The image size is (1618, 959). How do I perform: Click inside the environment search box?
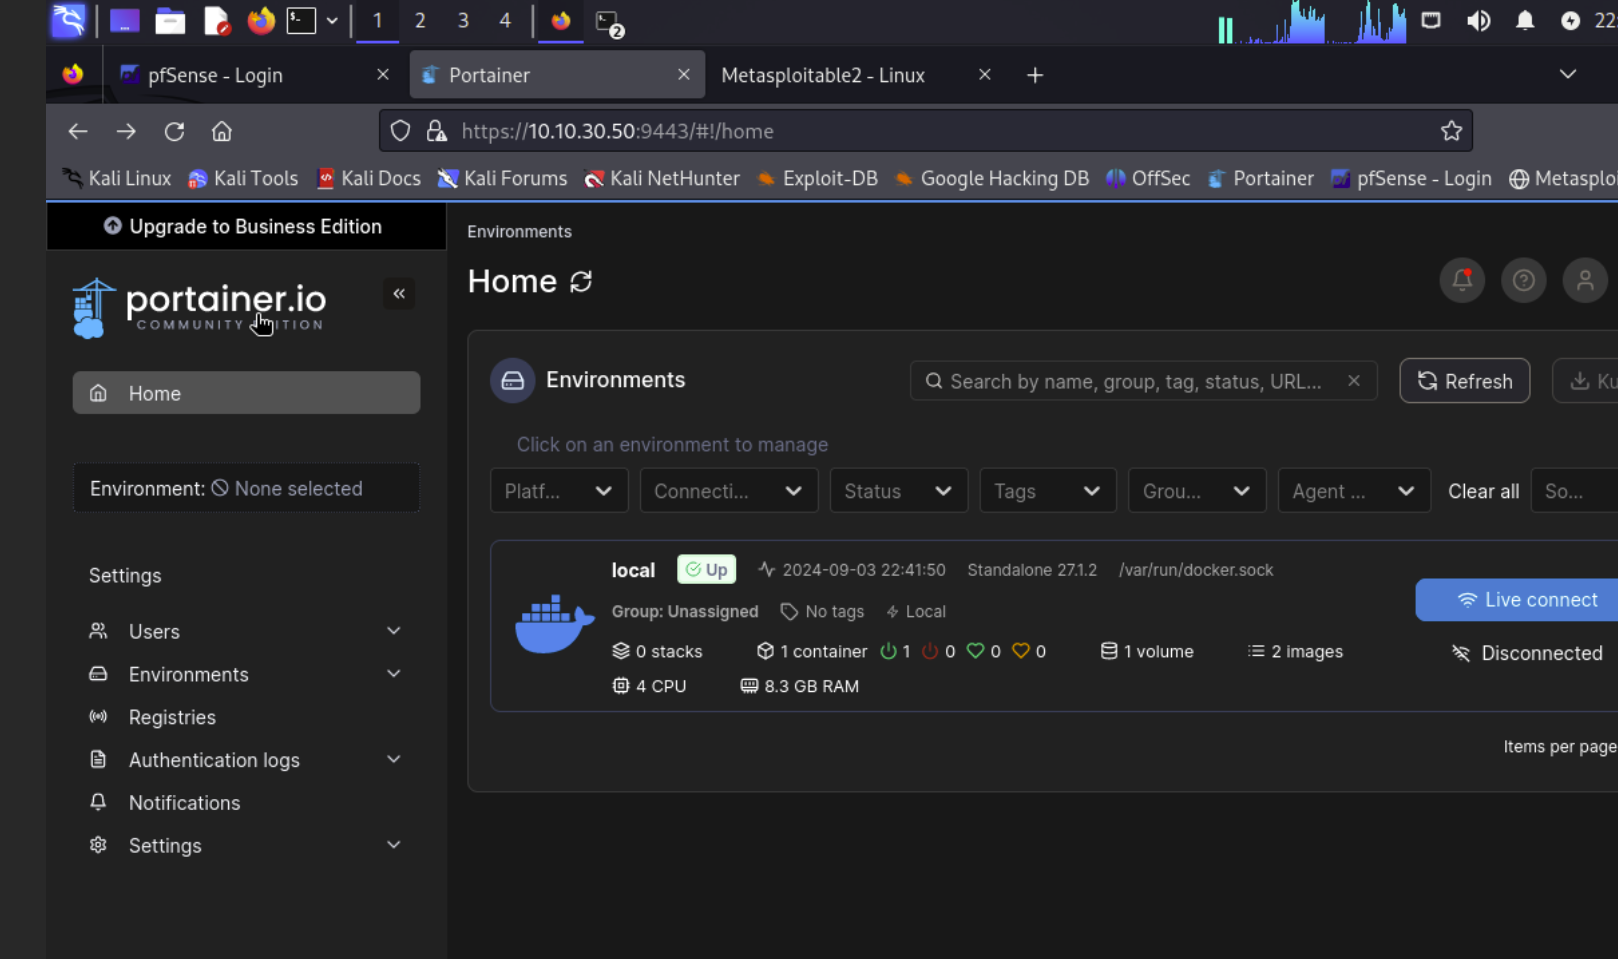point(1130,381)
